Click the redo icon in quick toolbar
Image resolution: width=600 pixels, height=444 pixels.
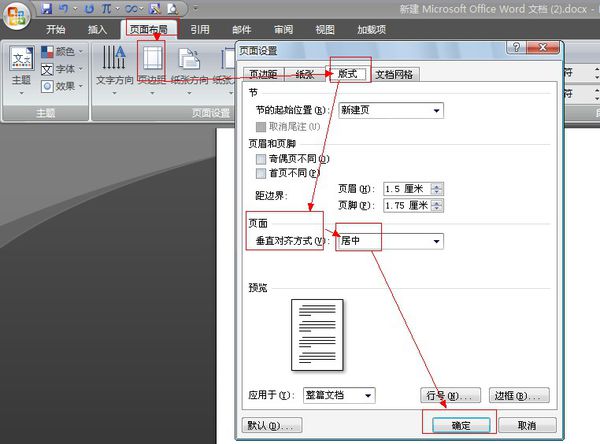(89, 8)
